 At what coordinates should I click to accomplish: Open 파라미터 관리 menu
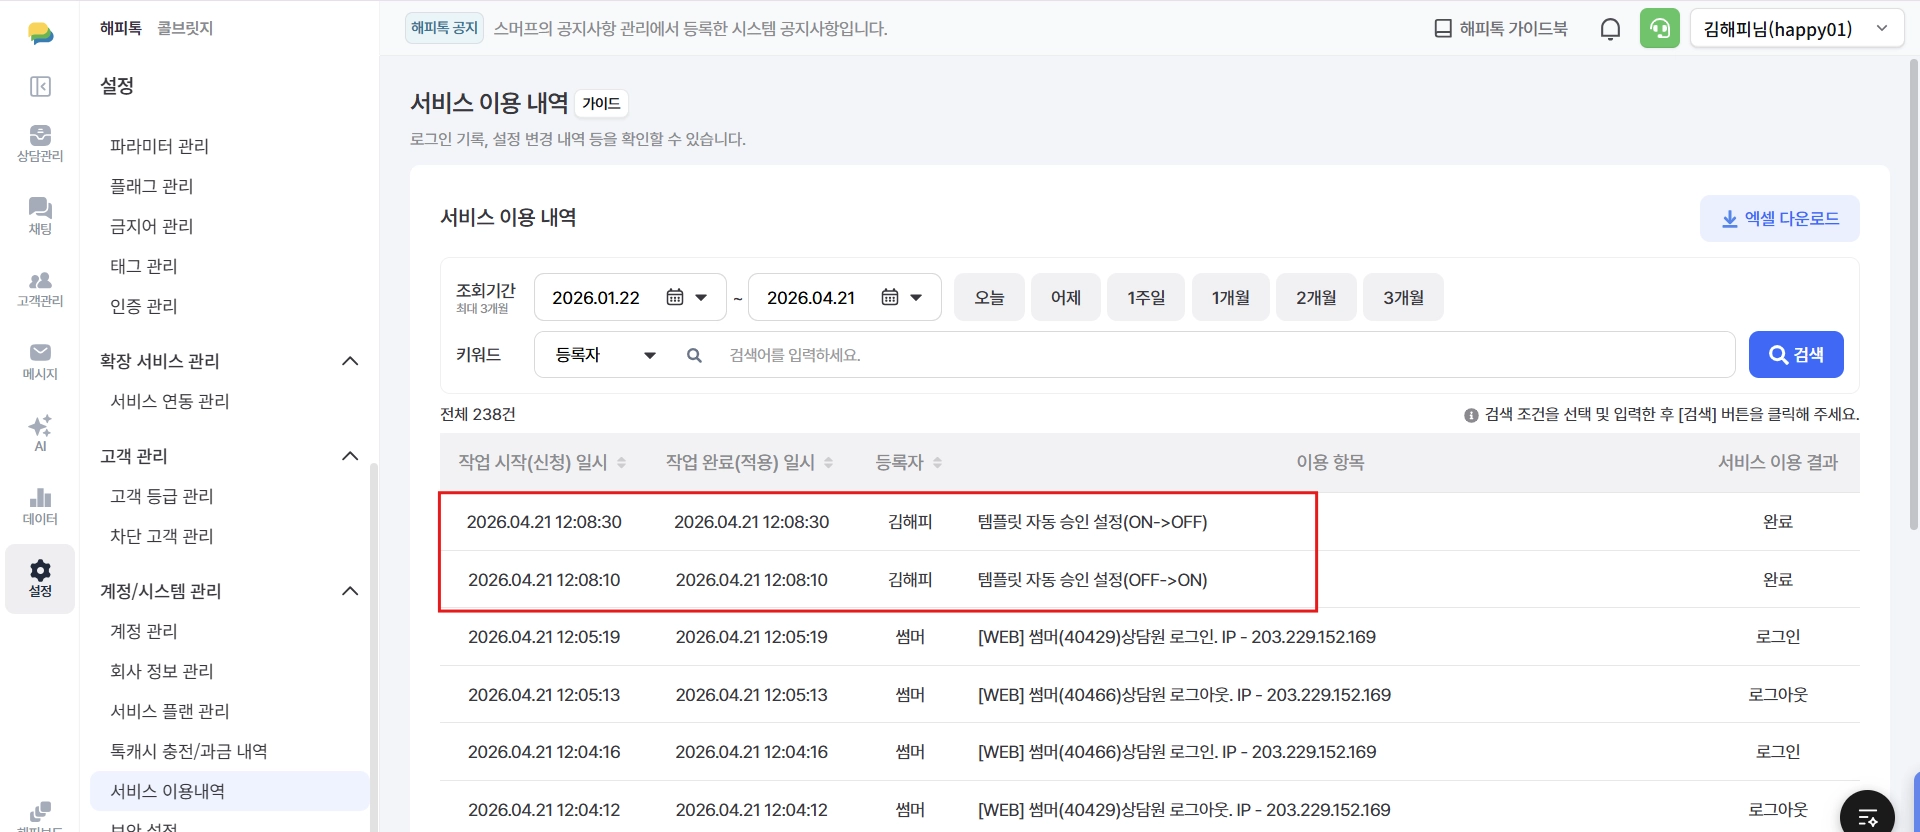tap(160, 146)
